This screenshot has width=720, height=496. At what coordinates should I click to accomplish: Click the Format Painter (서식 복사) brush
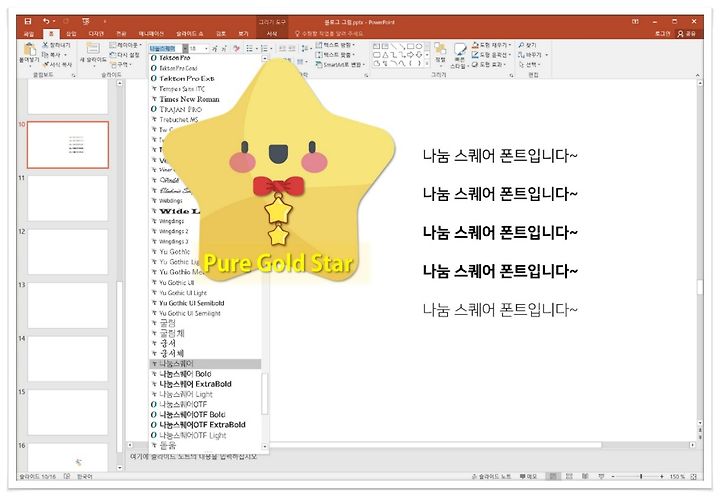tap(45, 64)
